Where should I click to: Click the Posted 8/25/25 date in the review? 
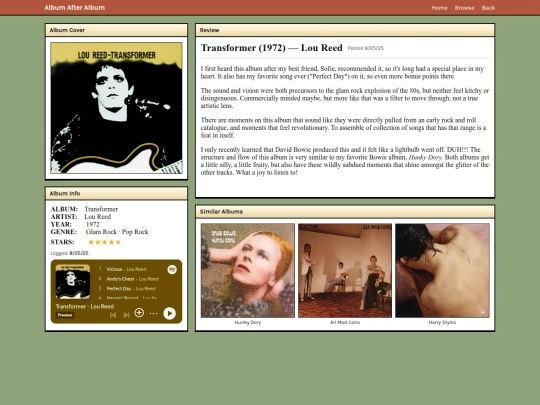[366, 48]
